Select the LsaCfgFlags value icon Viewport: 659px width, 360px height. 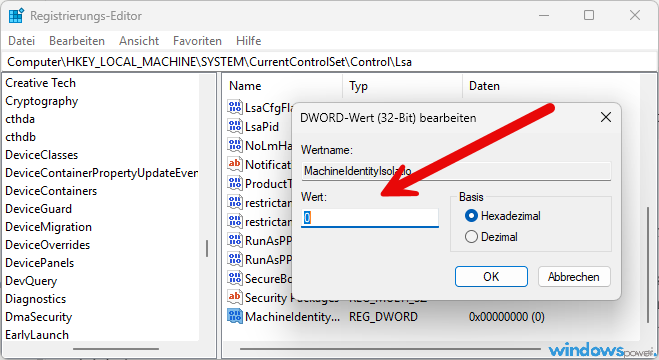pyautogui.click(x=235, y=107)
